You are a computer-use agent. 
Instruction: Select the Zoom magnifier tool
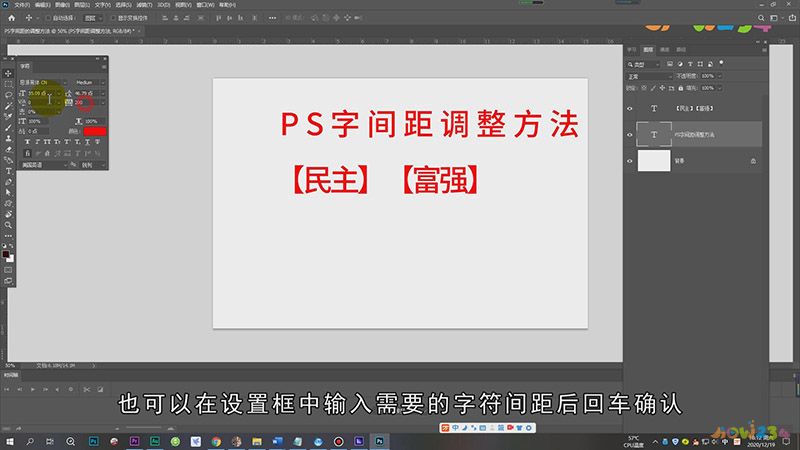coord(8,225)
